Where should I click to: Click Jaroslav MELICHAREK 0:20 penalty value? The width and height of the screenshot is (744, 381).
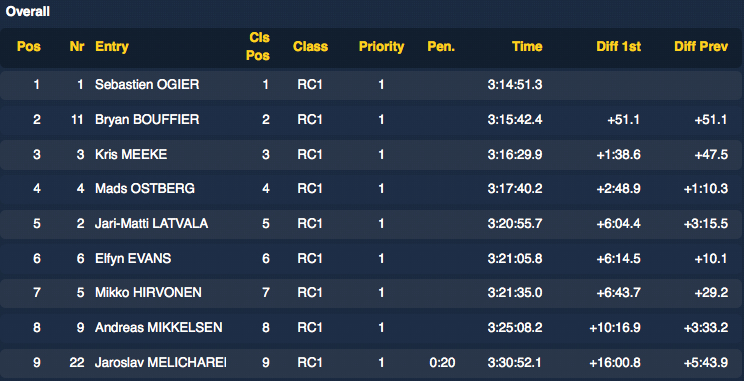442,363
